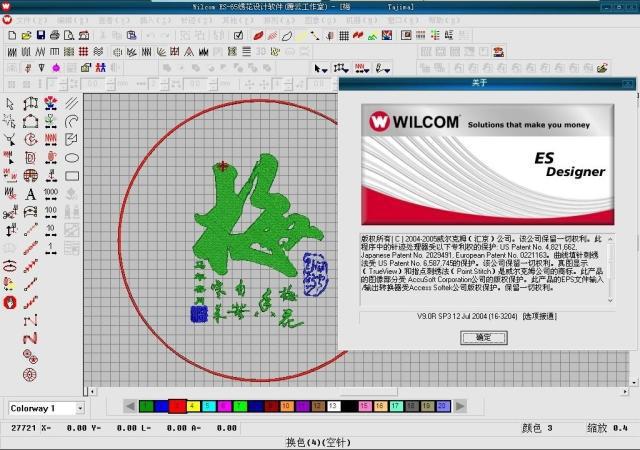Viewport: 640px width, 450px height.
Task: Click the '10' stitch travel icon
Action: 51,230
